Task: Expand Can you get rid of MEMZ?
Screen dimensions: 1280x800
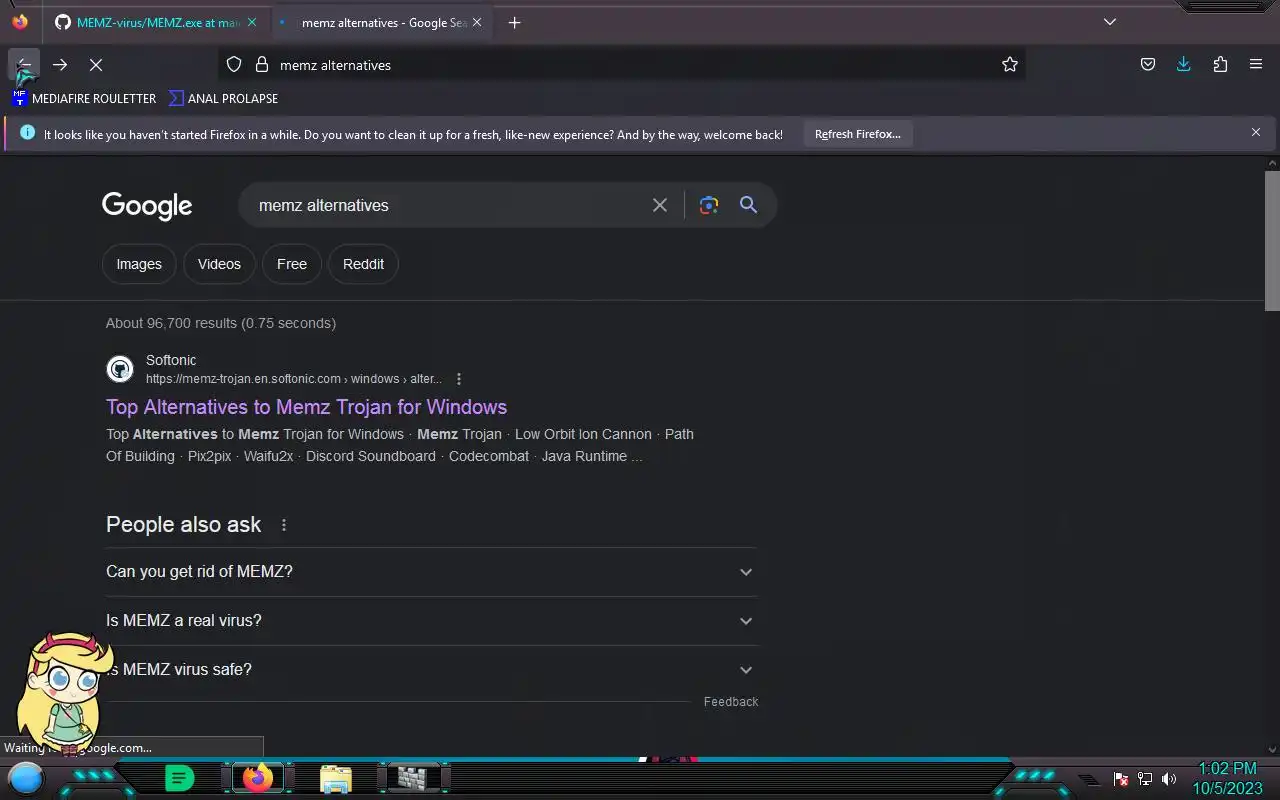Action: coord(431,572)
